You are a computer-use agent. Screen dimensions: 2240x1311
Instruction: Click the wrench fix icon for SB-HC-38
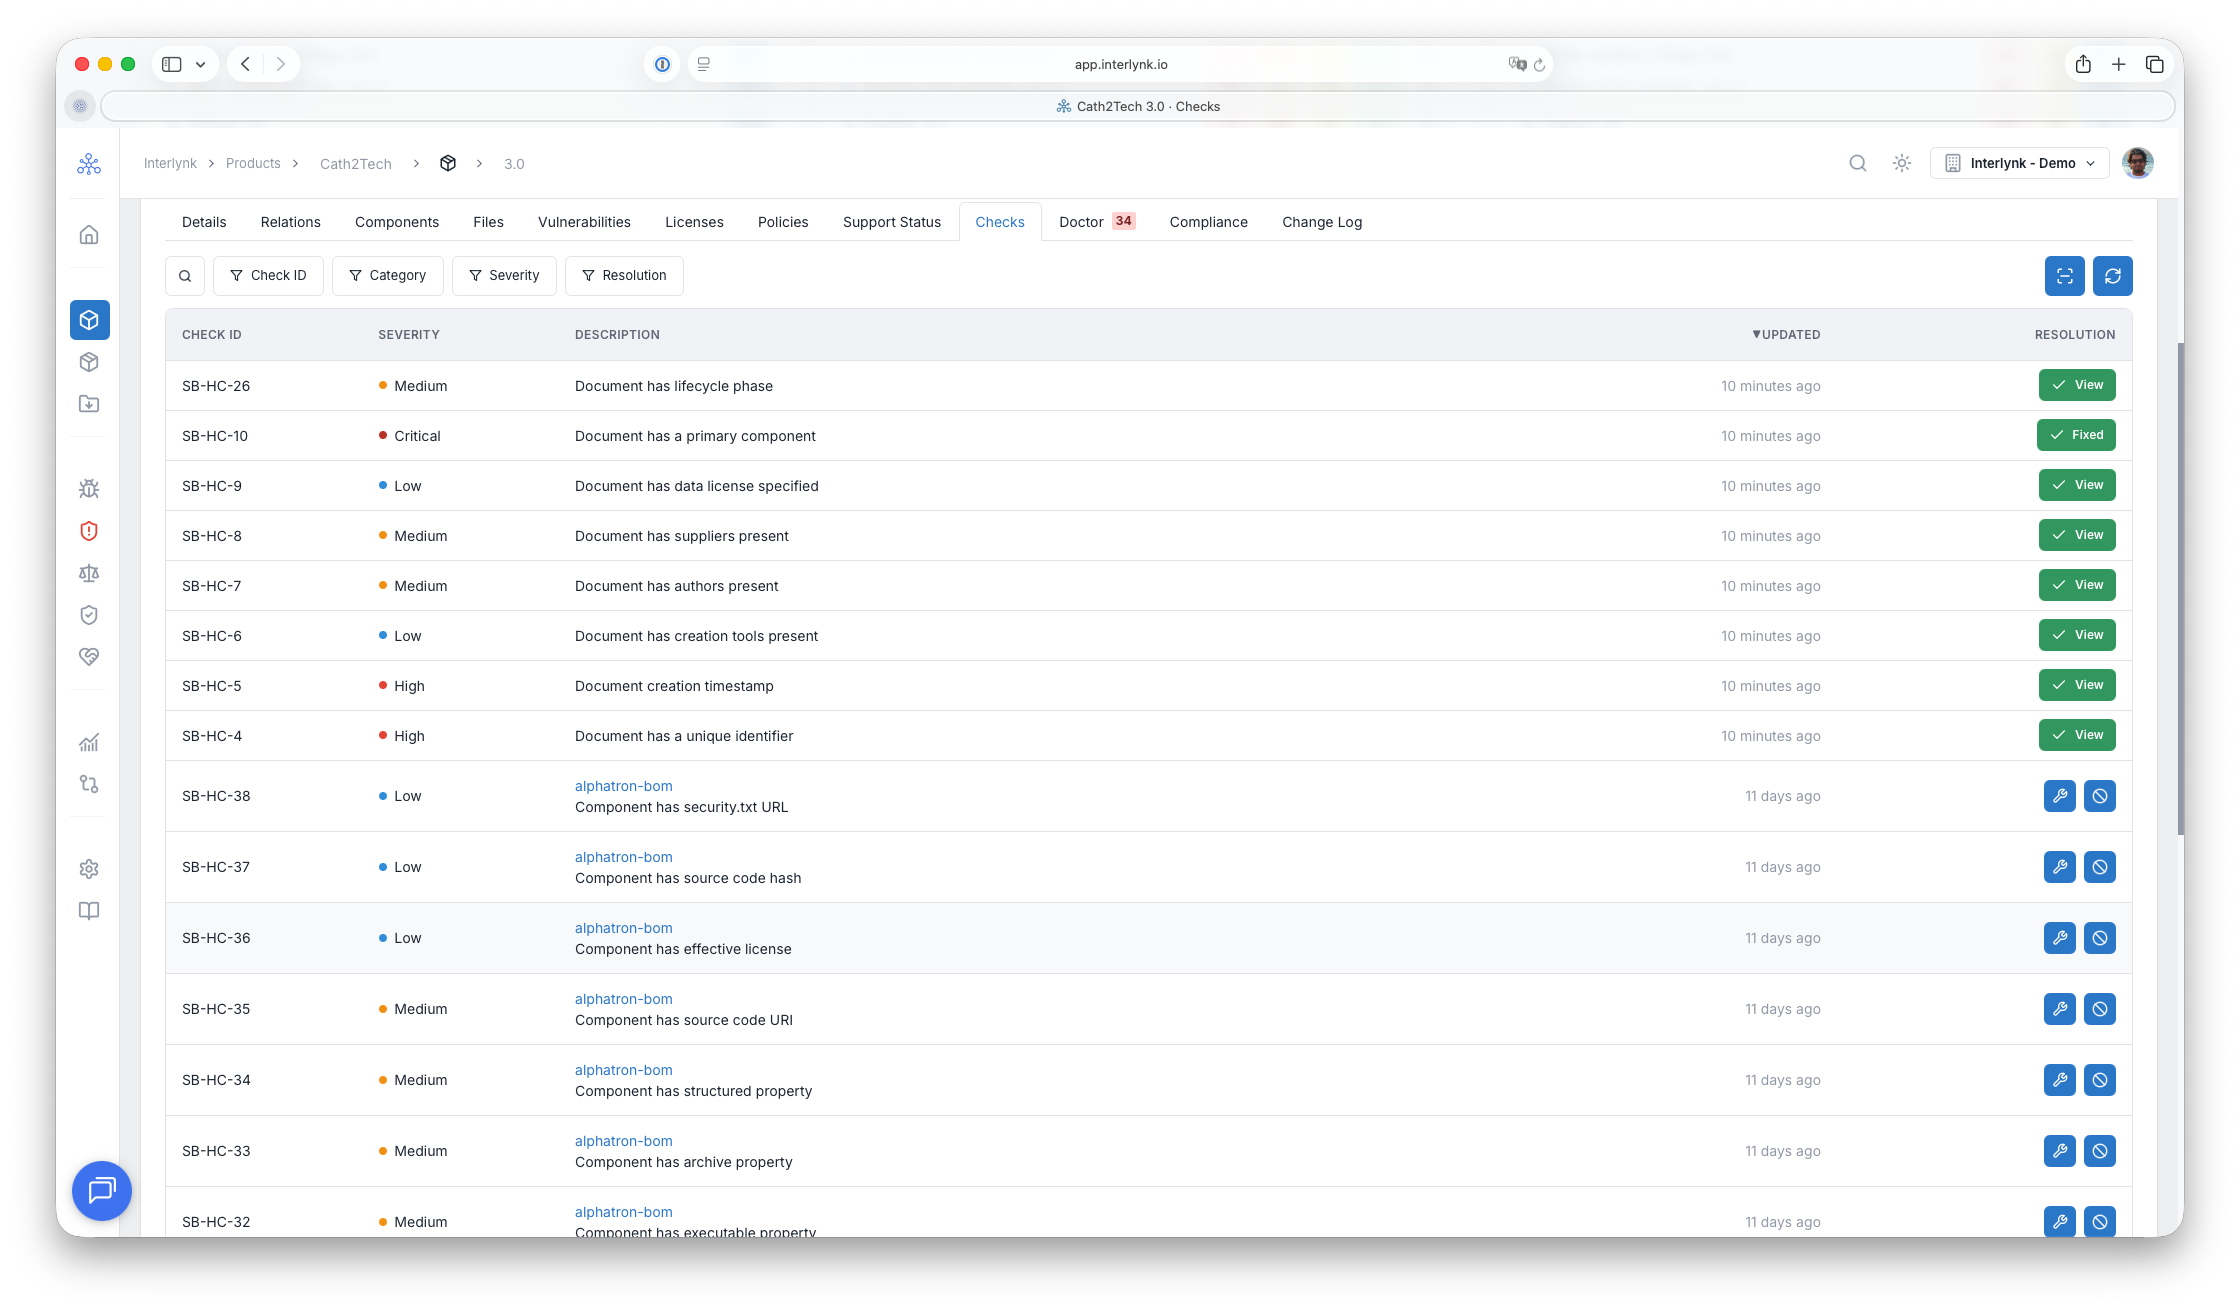click(2059, 796)
